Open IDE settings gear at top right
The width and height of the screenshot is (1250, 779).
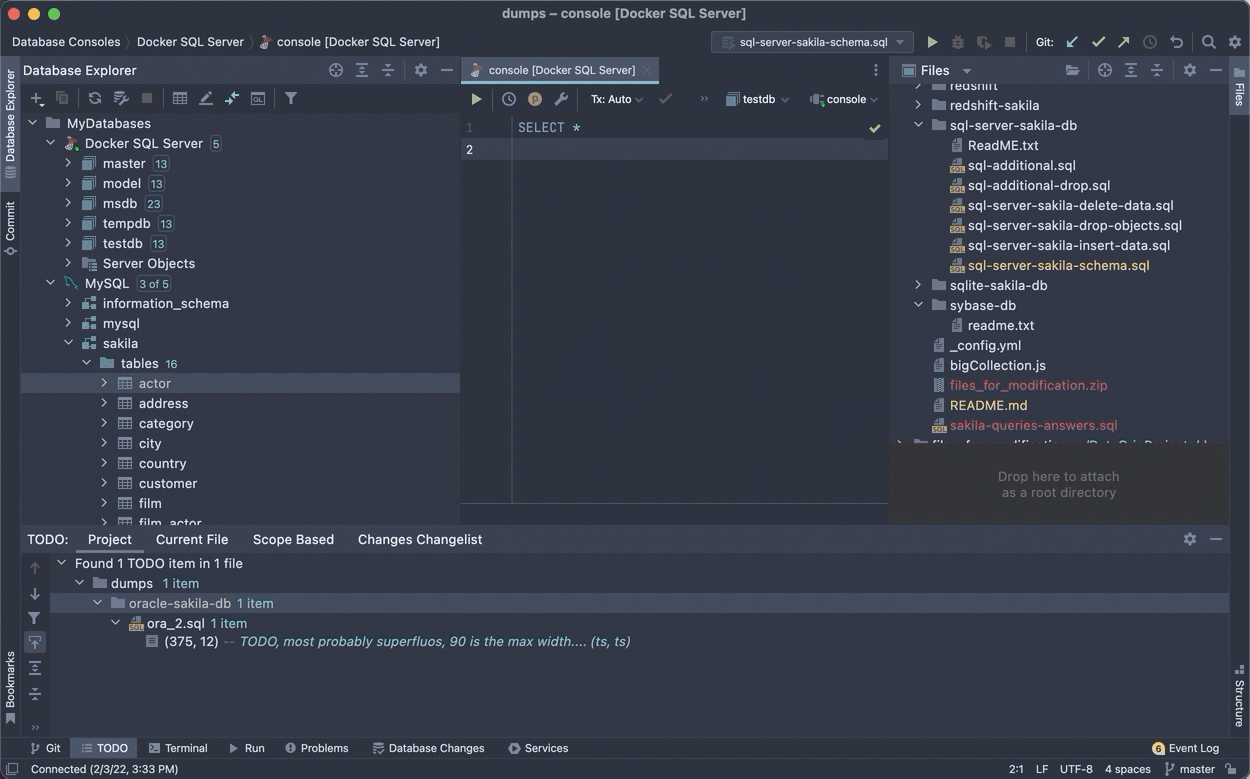(x=1235, y=42)
